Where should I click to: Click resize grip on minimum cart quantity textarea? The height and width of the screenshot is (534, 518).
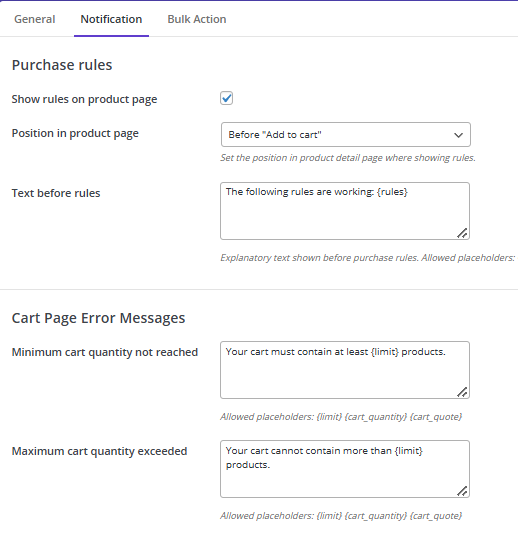pyautogui.click(x=462, y=392)
